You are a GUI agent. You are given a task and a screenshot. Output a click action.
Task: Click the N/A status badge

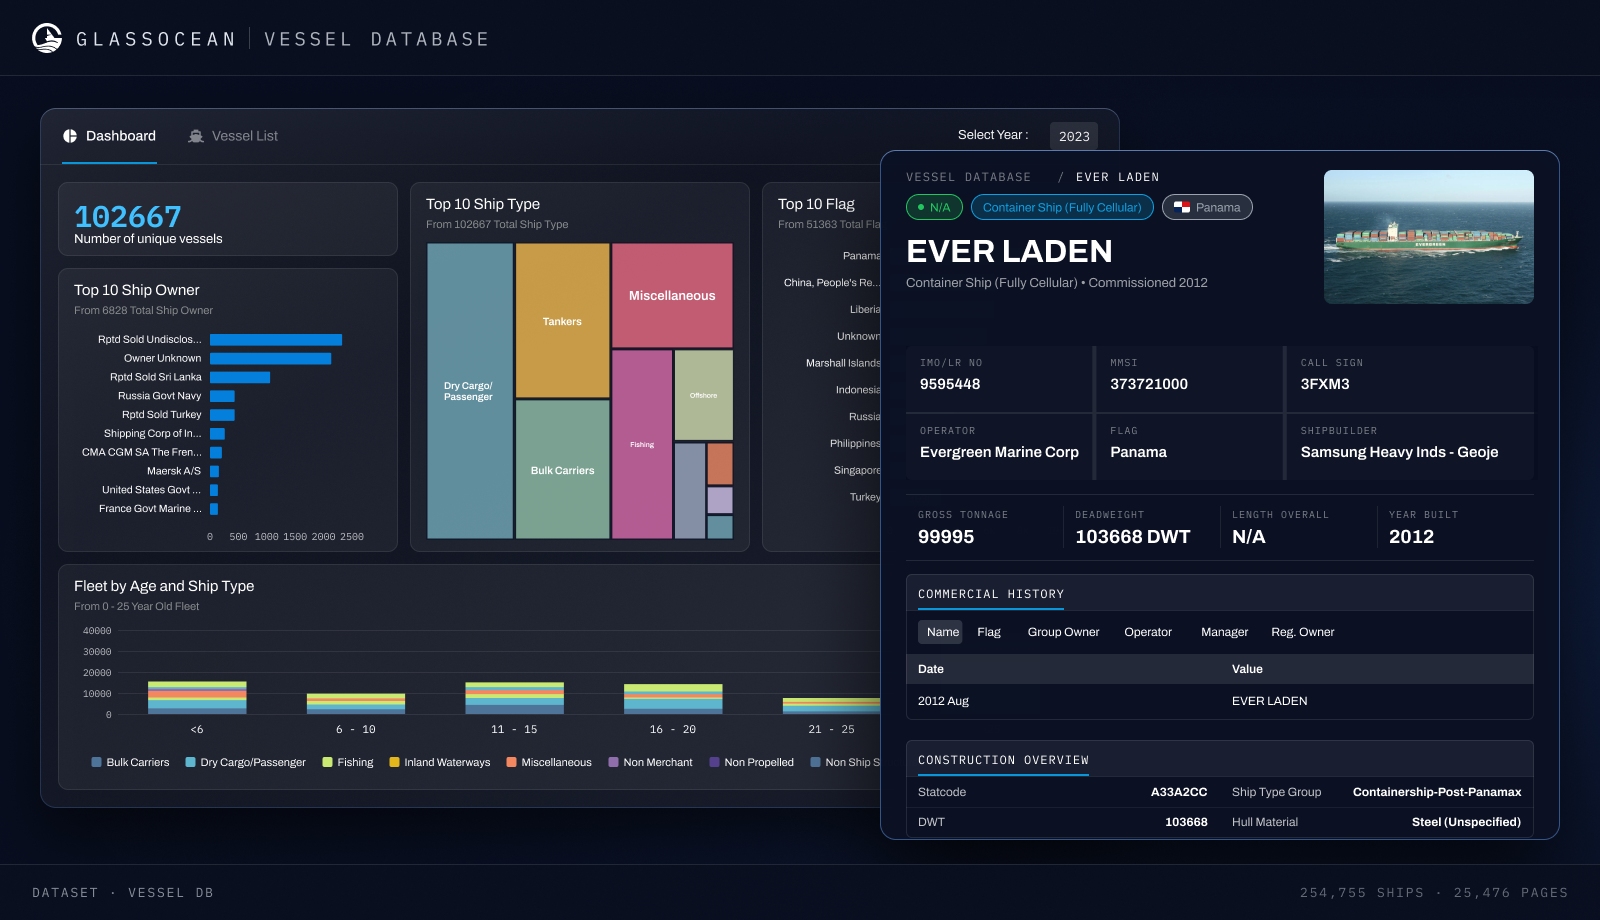pyautogui.click(x=934, y=207)
